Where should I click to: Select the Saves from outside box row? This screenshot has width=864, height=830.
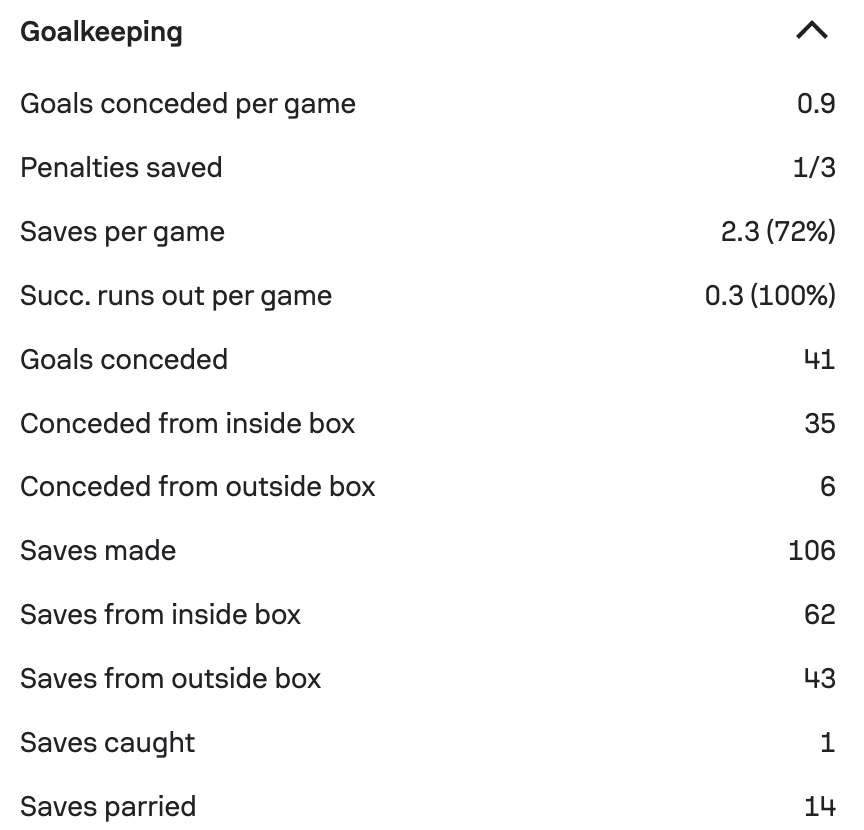click(428, 678)
